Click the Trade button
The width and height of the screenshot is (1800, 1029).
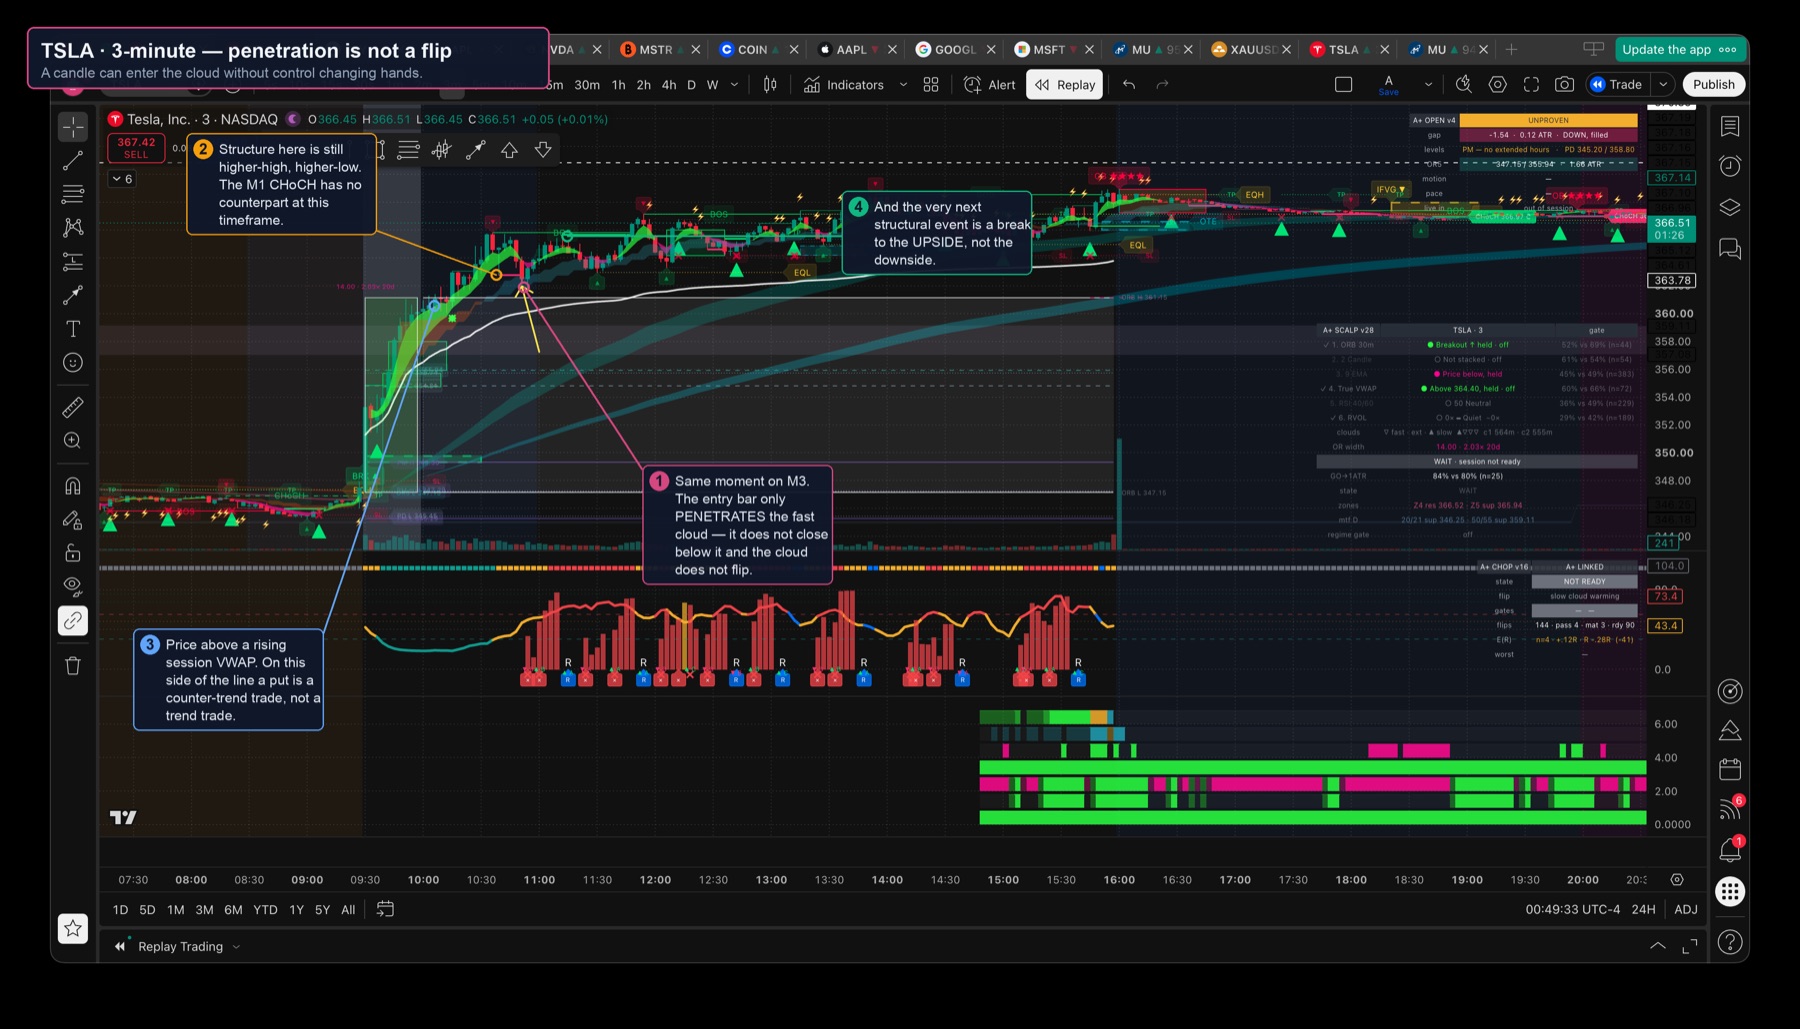tap(1616, 85)
